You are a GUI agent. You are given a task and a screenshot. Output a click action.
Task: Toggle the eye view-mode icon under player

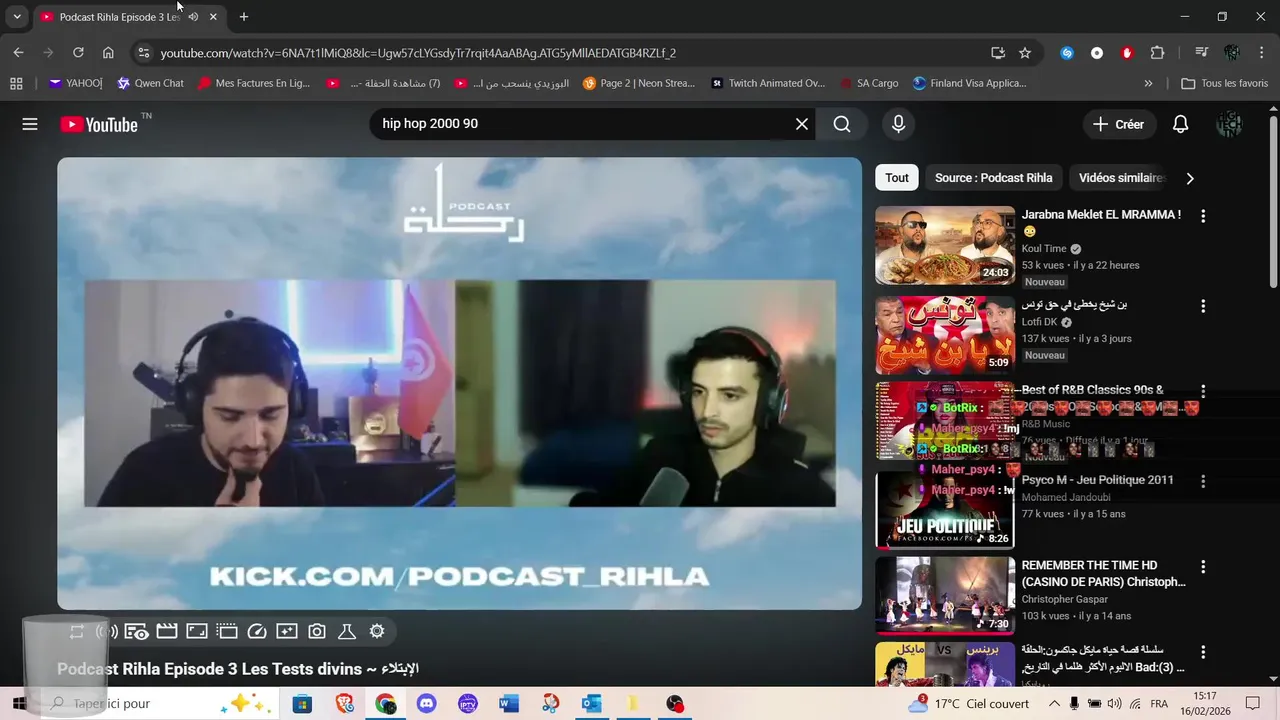click(x=137, y=631)
